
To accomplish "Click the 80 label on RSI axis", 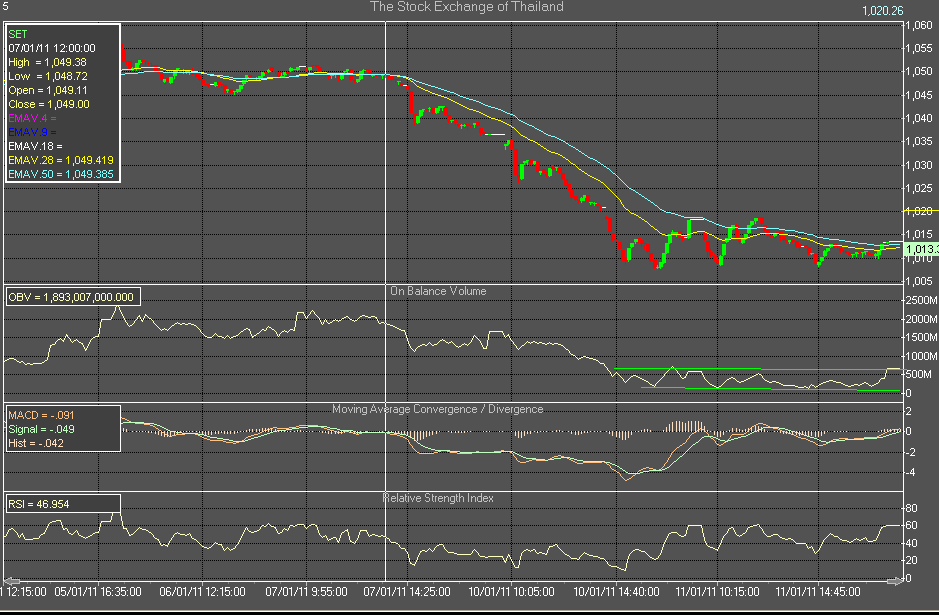I will [x=911, y=508].
